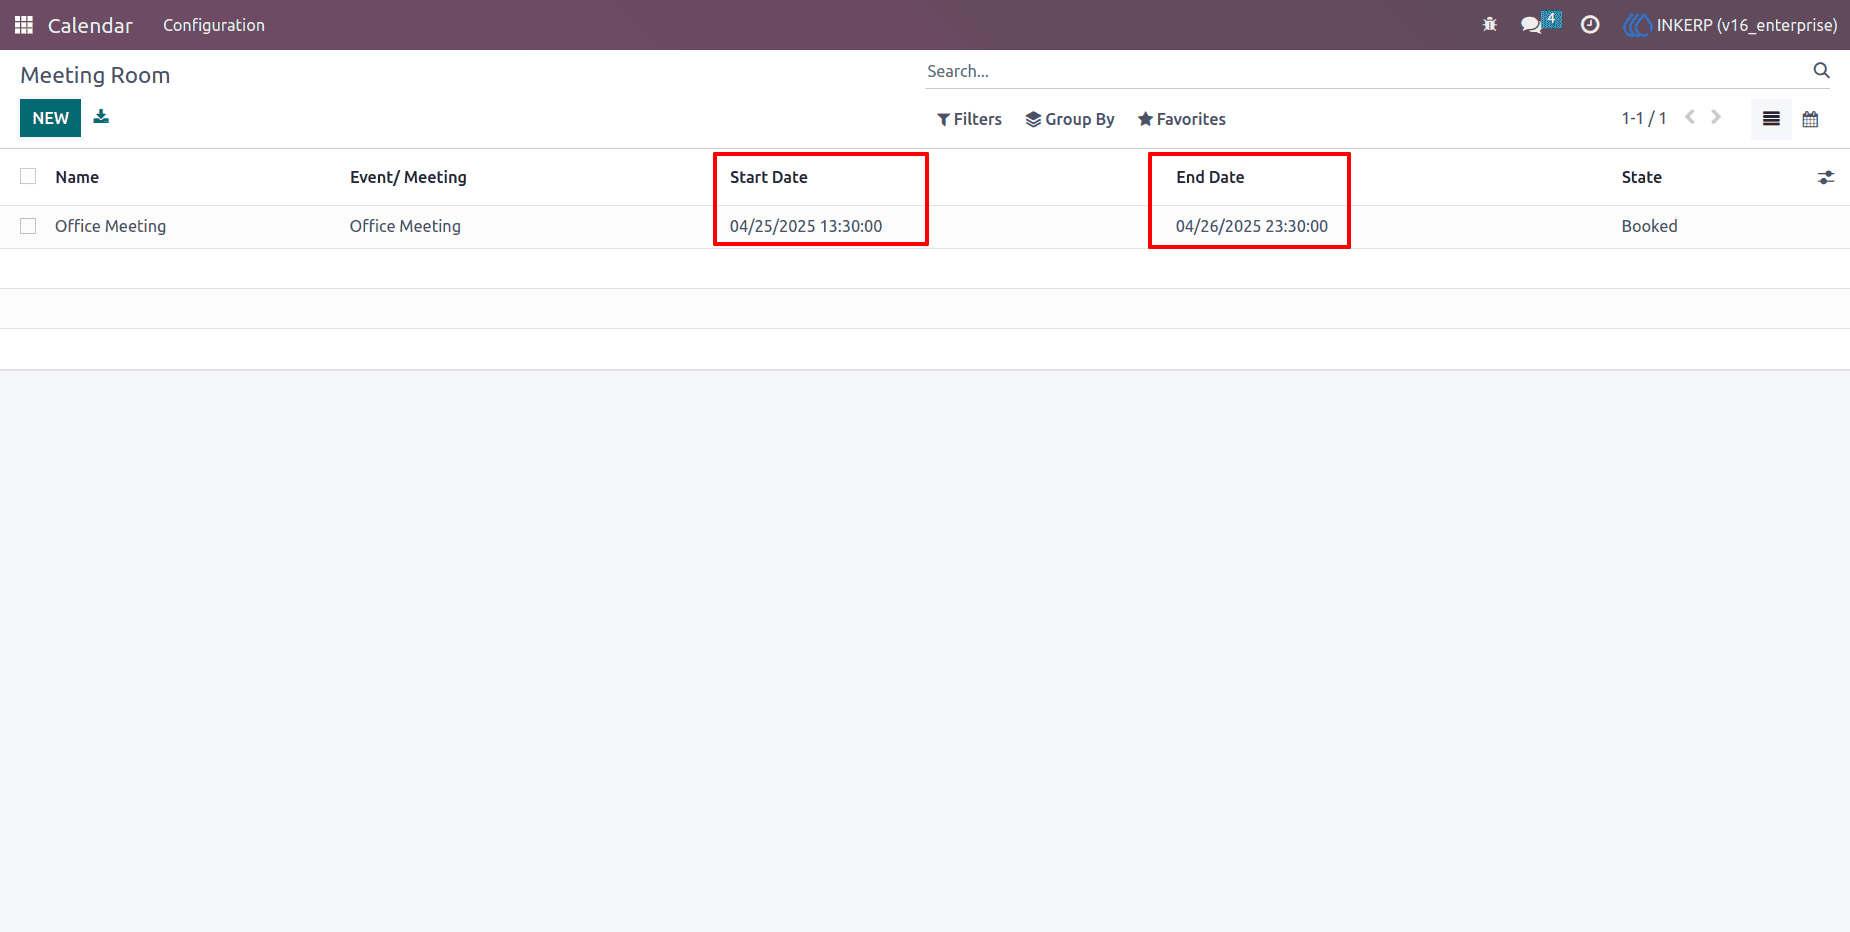The image size is (1850, 932).
Task: Open the activities clock icon
Action: (x=1590, y=25)
